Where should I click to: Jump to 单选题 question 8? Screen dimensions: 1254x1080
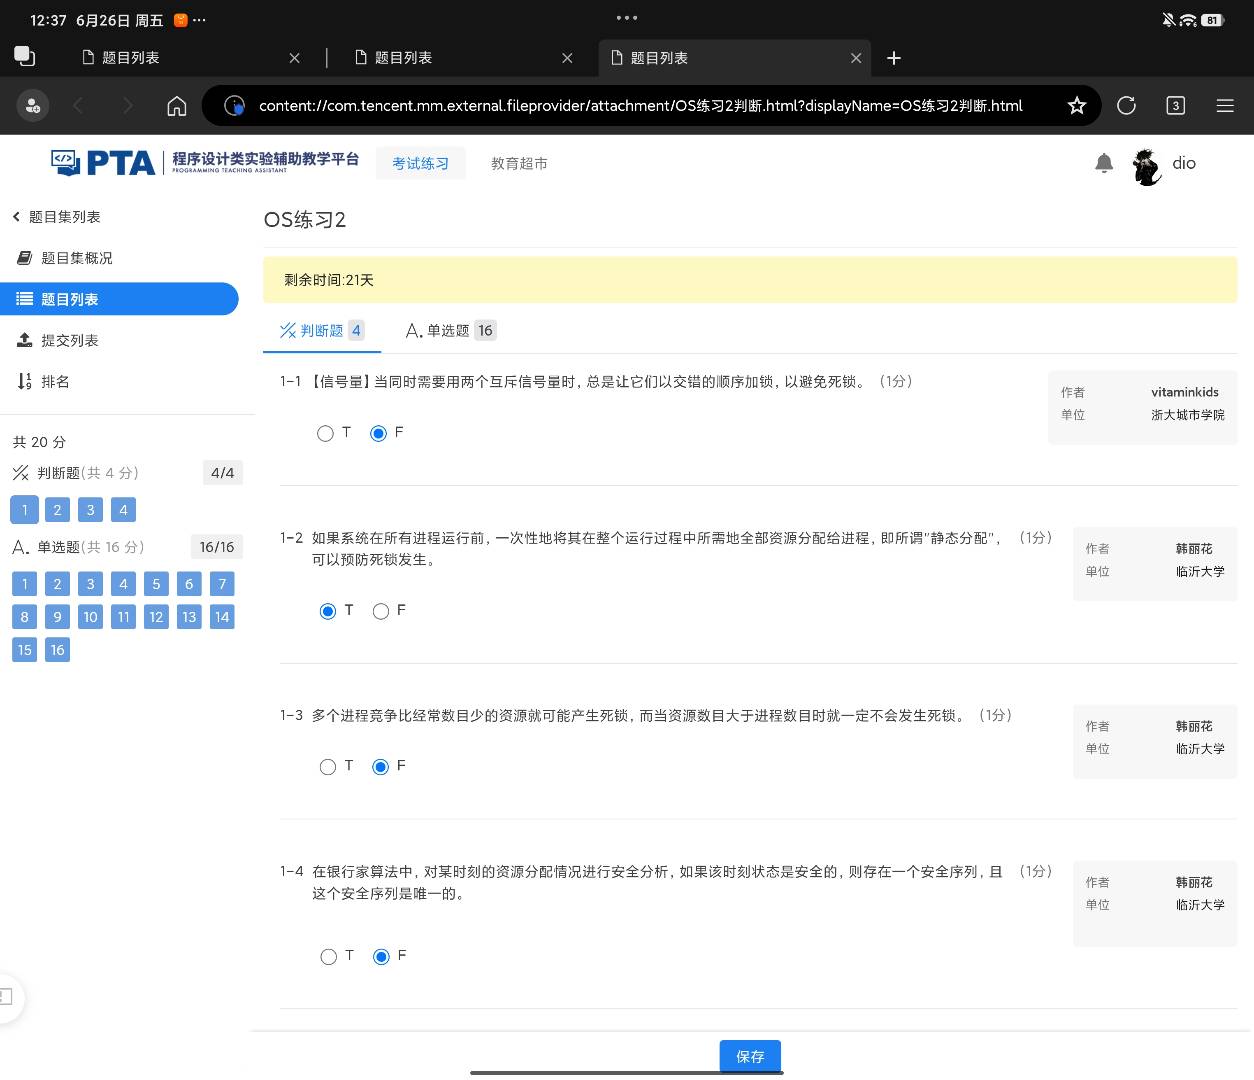coord(25,617)
